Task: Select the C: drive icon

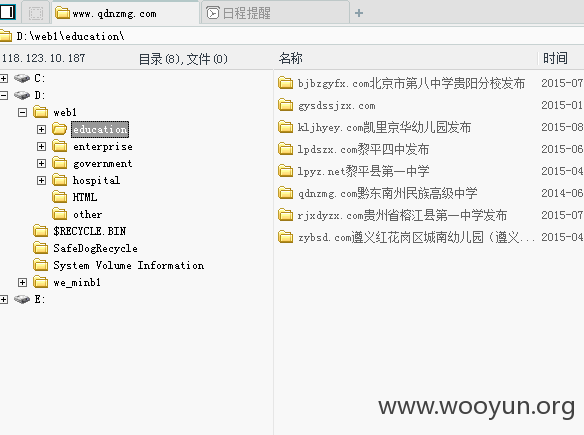Action: click(22, 78)
